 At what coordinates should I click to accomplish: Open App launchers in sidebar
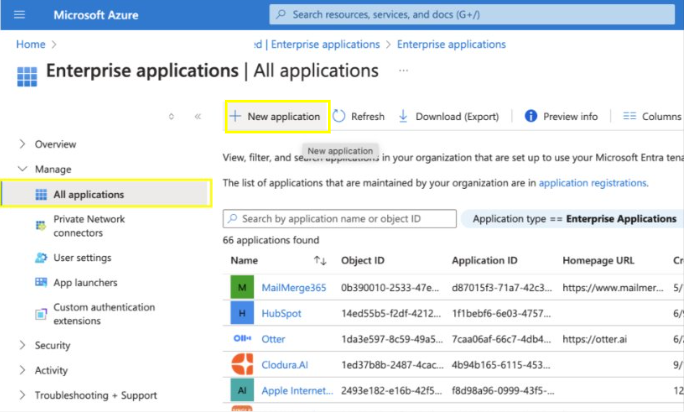coord(84,283)
